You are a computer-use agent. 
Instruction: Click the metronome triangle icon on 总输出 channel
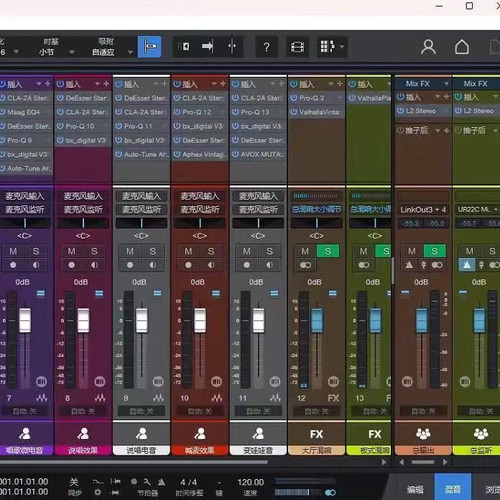click(409, 265)
